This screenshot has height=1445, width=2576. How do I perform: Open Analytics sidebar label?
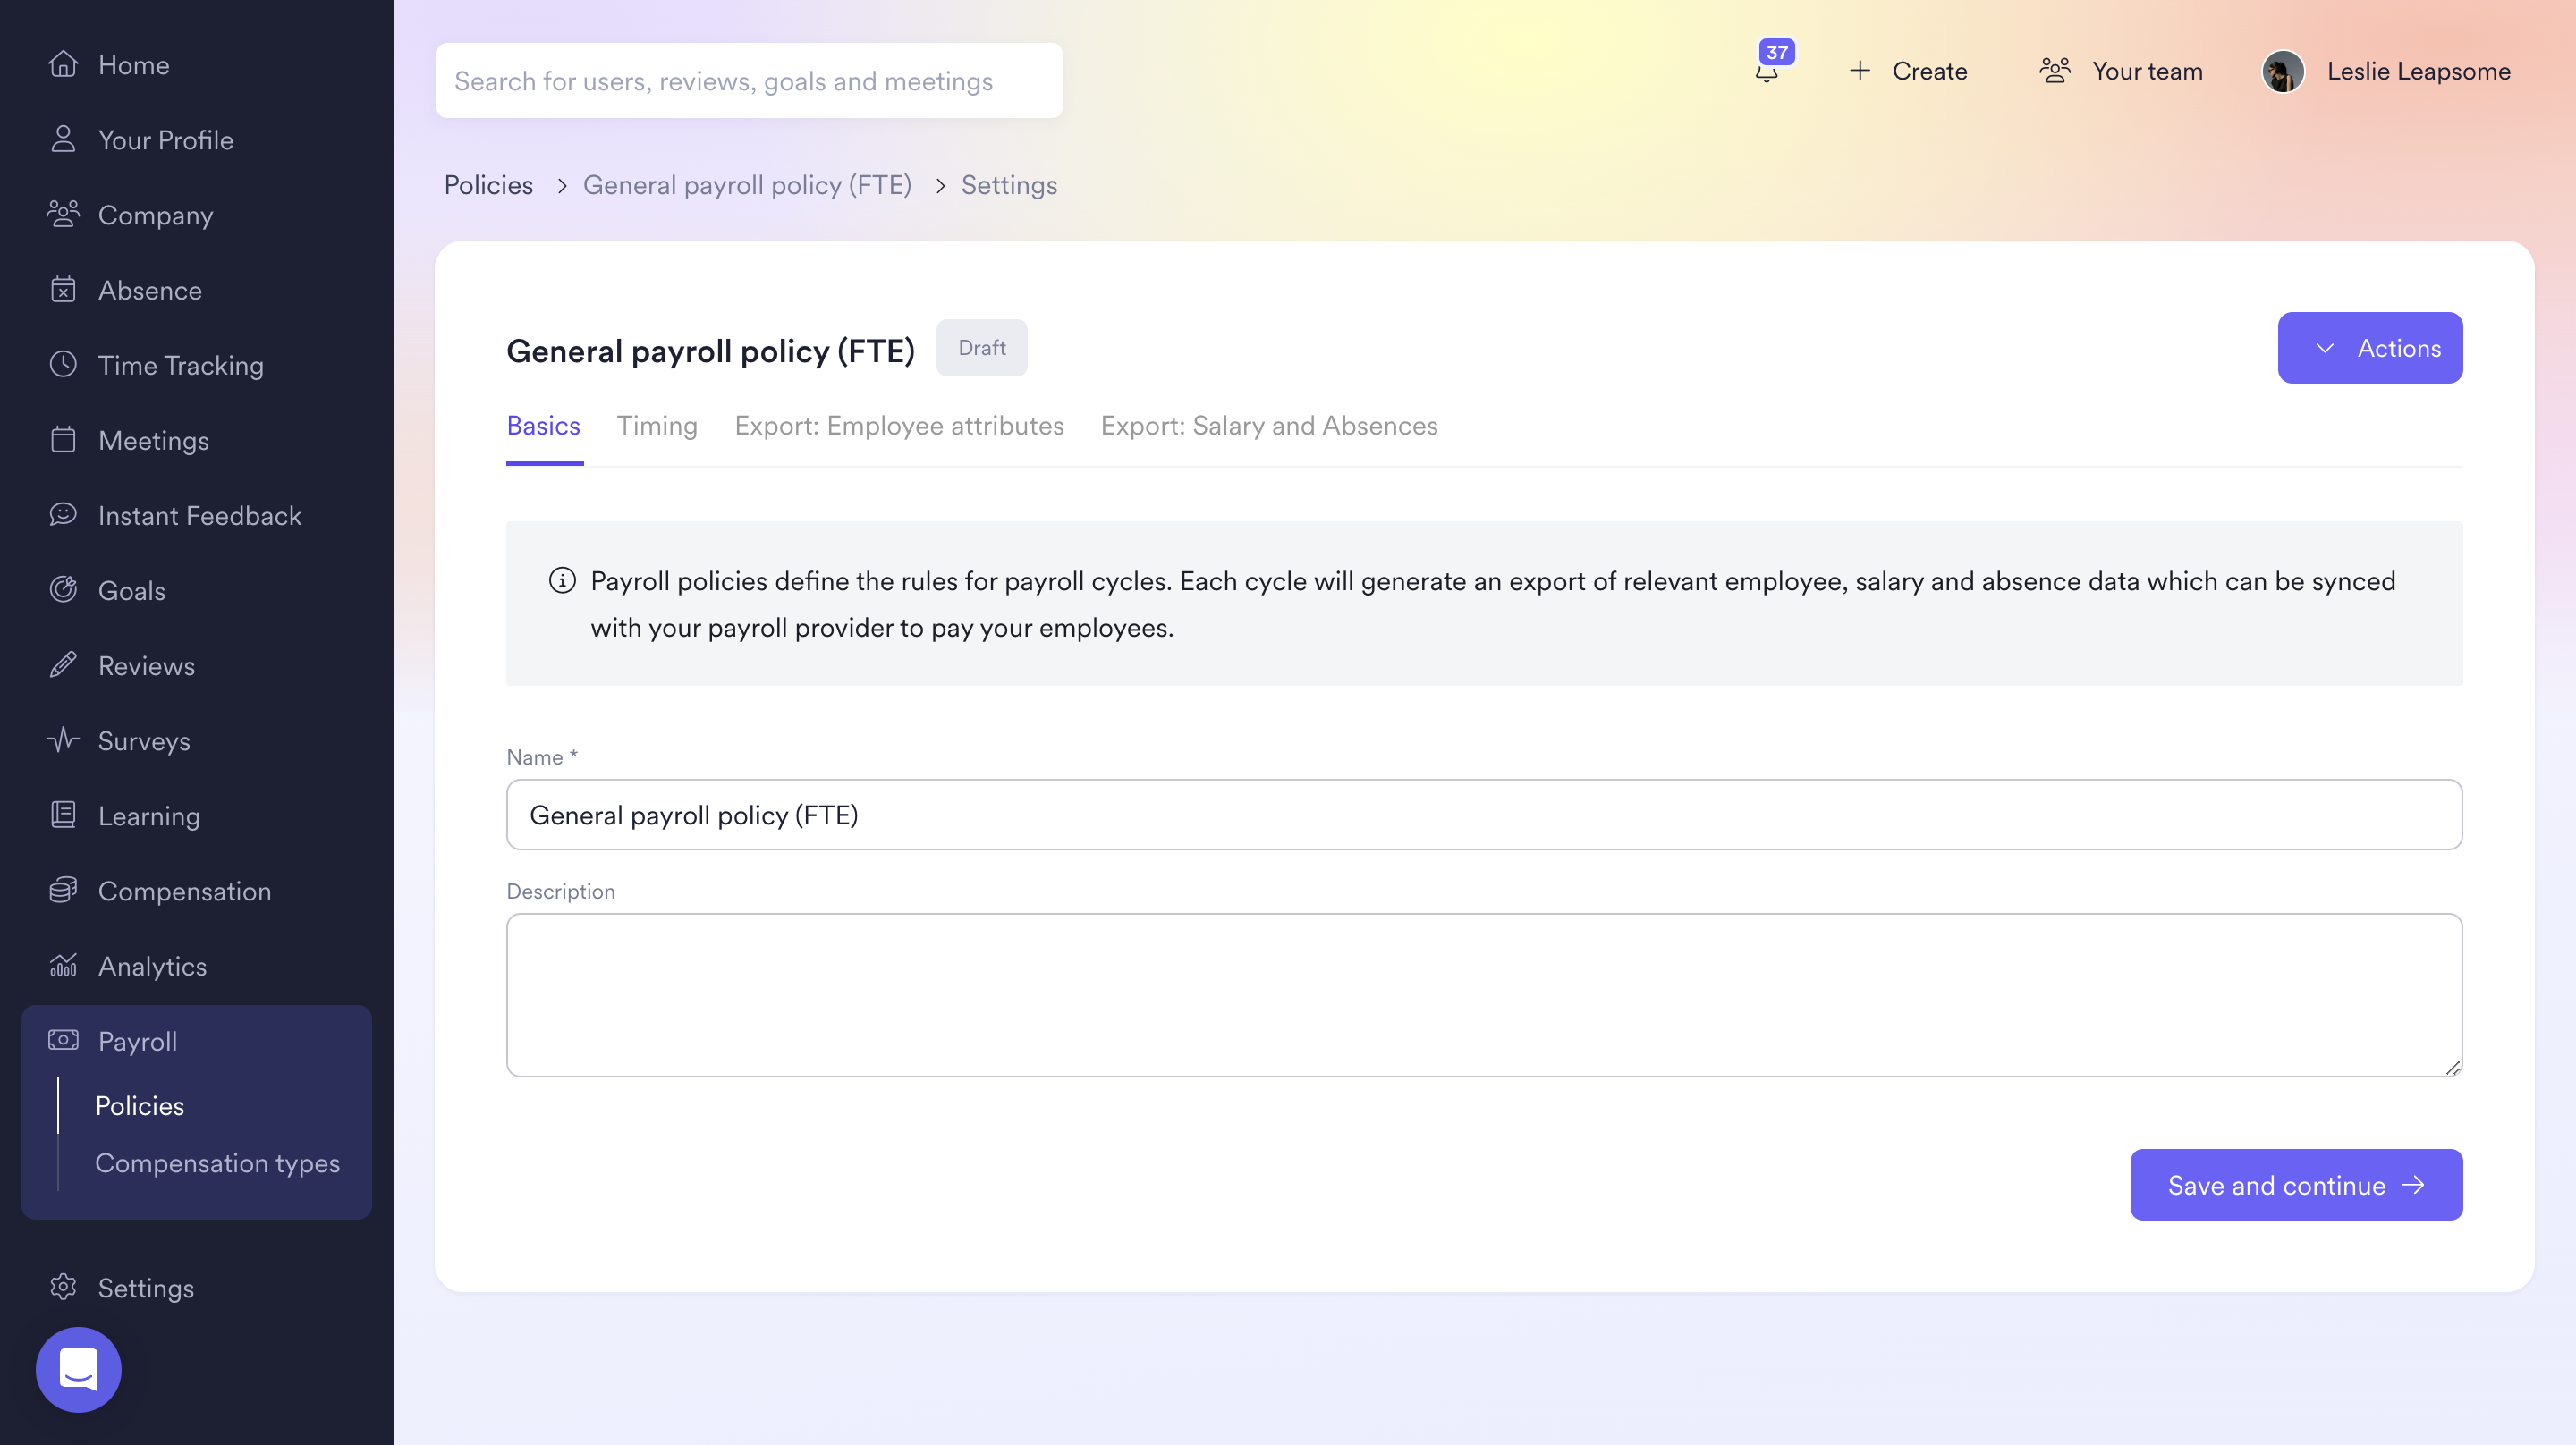pos(152,965)
